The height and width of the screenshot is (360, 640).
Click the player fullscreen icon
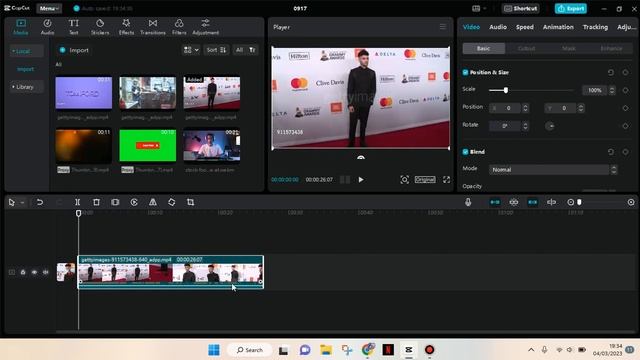[446, 180]
